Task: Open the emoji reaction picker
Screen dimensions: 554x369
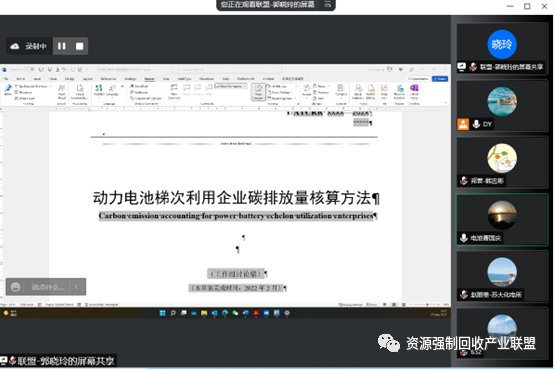Action: coord(15,287)
